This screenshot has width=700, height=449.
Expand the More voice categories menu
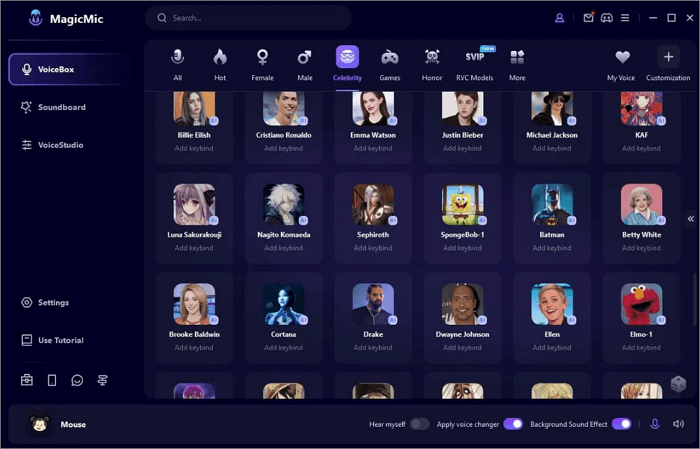[x=517, y=63]
